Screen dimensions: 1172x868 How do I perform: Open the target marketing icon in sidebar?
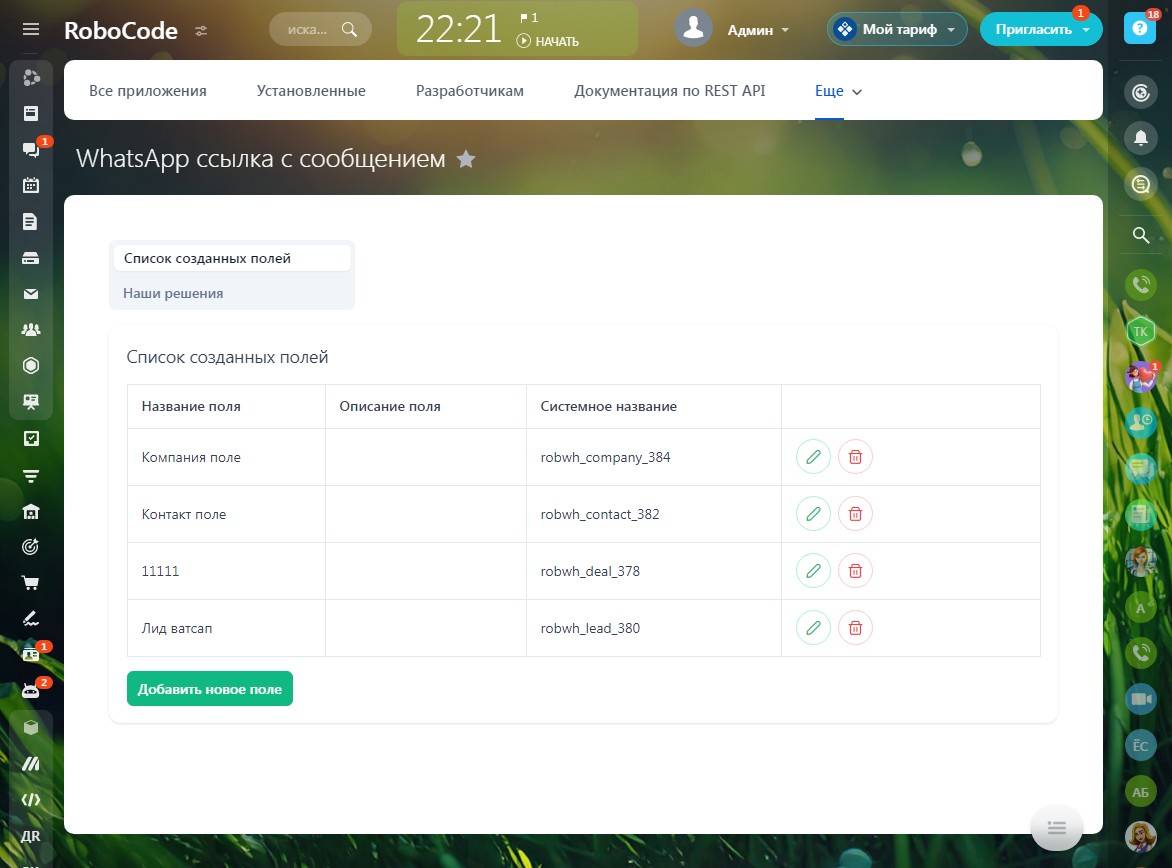(x=31, y=547)
